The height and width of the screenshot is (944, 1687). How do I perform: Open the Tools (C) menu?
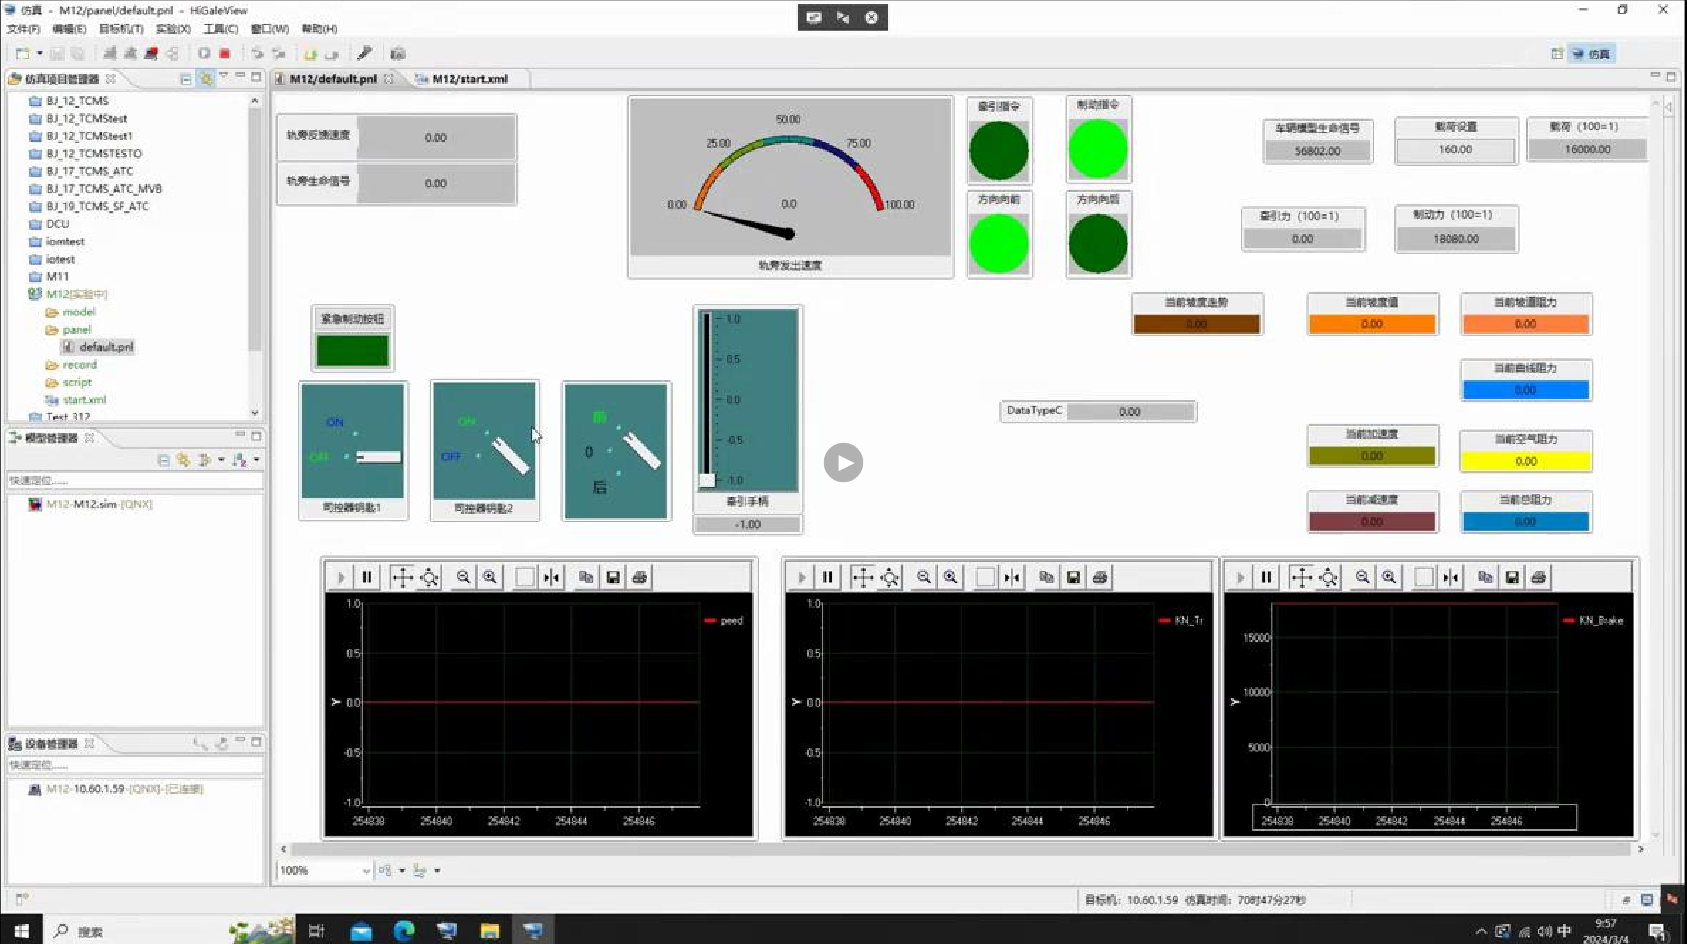tap(221, 29)
